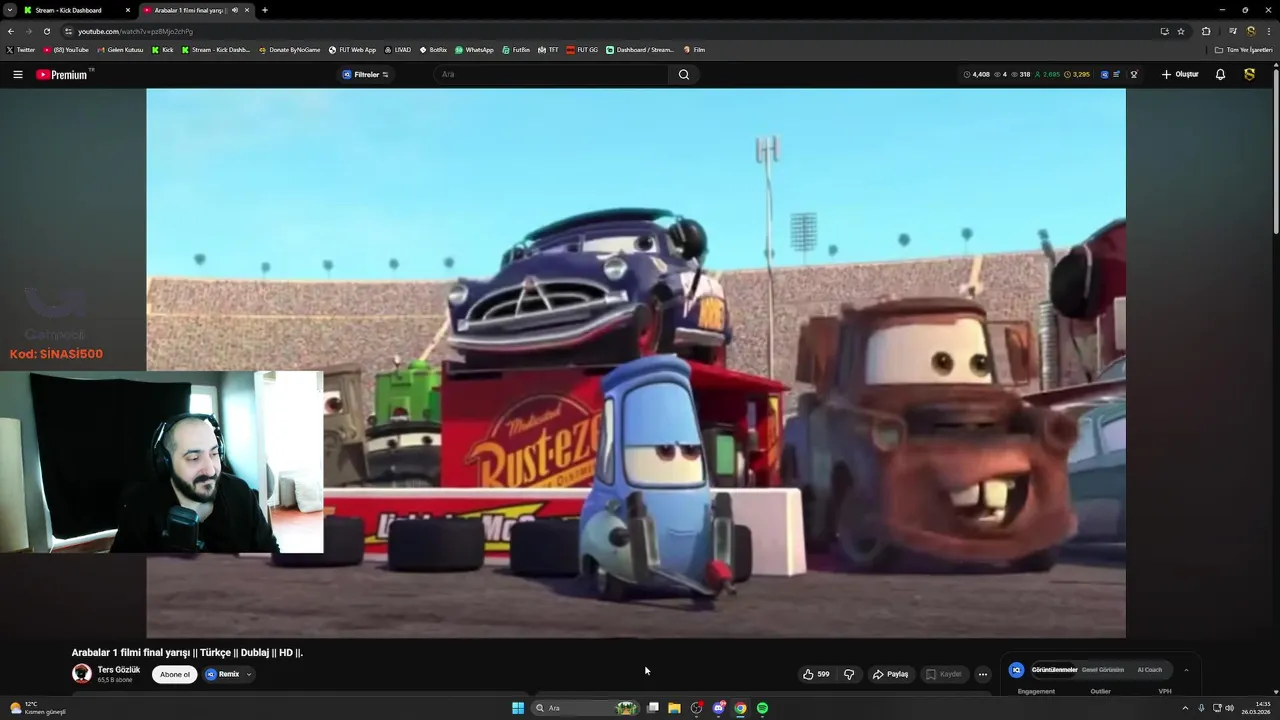Open the Ters Gözlük channel avatar
Image resolution: width=1280 pixels, height=720 pixels.
click(x=82, y=673)
